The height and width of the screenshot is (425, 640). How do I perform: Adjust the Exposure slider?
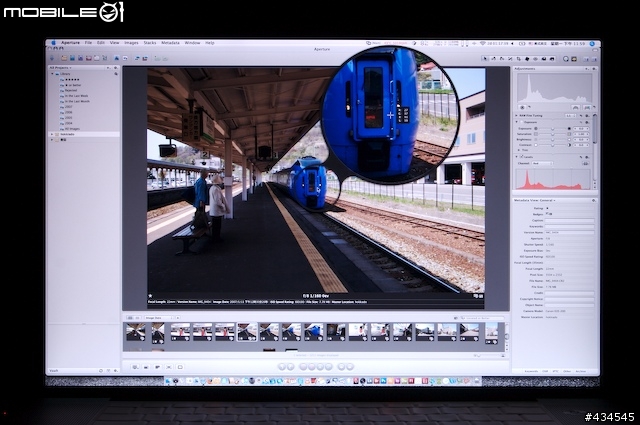(x=553, y=129)
